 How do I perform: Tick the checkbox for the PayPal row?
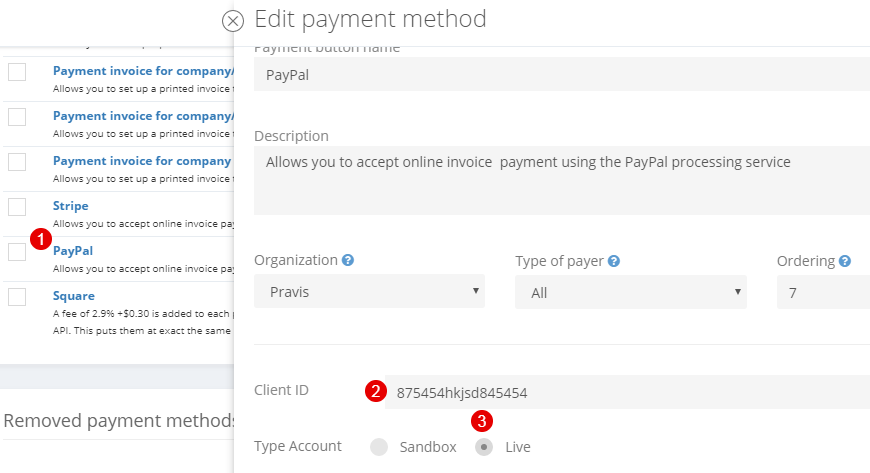[x=17, y=251]
